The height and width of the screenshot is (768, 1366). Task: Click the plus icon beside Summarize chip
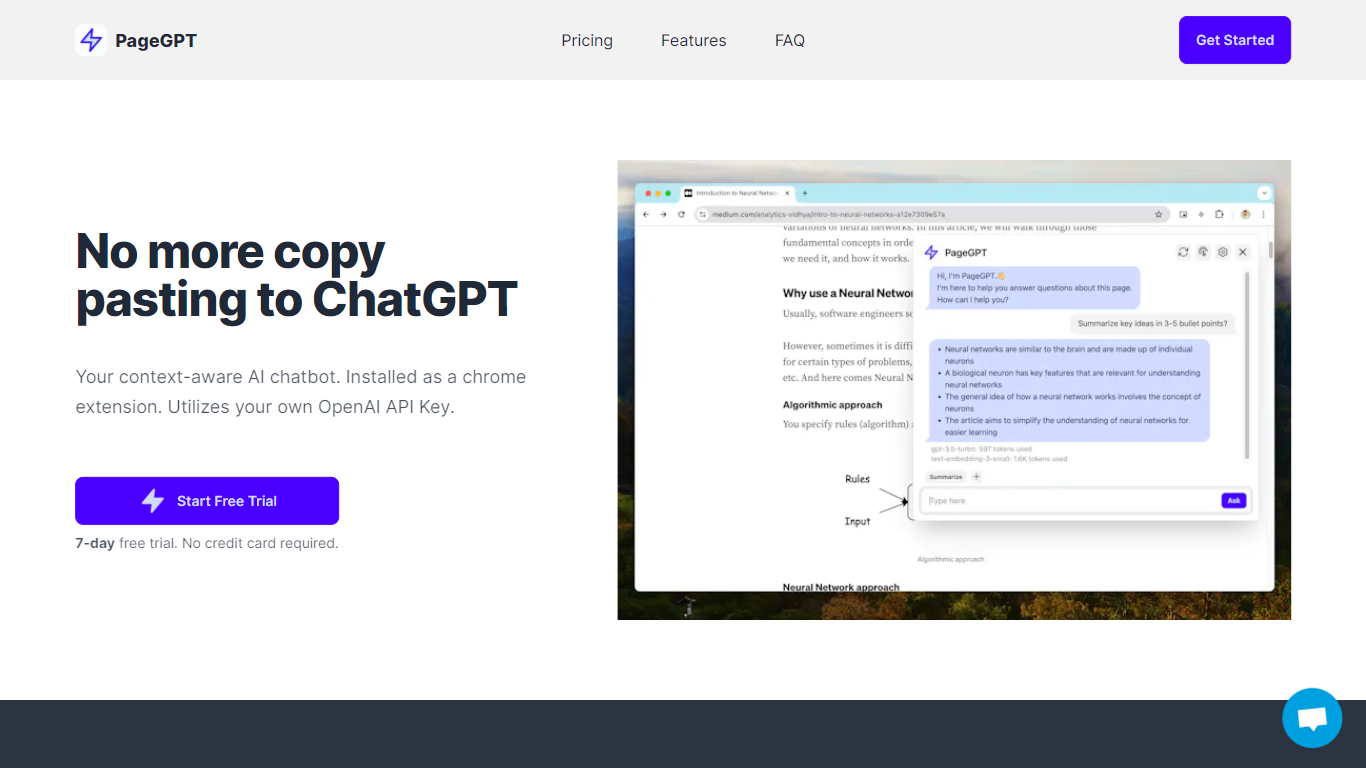[977, 477]
